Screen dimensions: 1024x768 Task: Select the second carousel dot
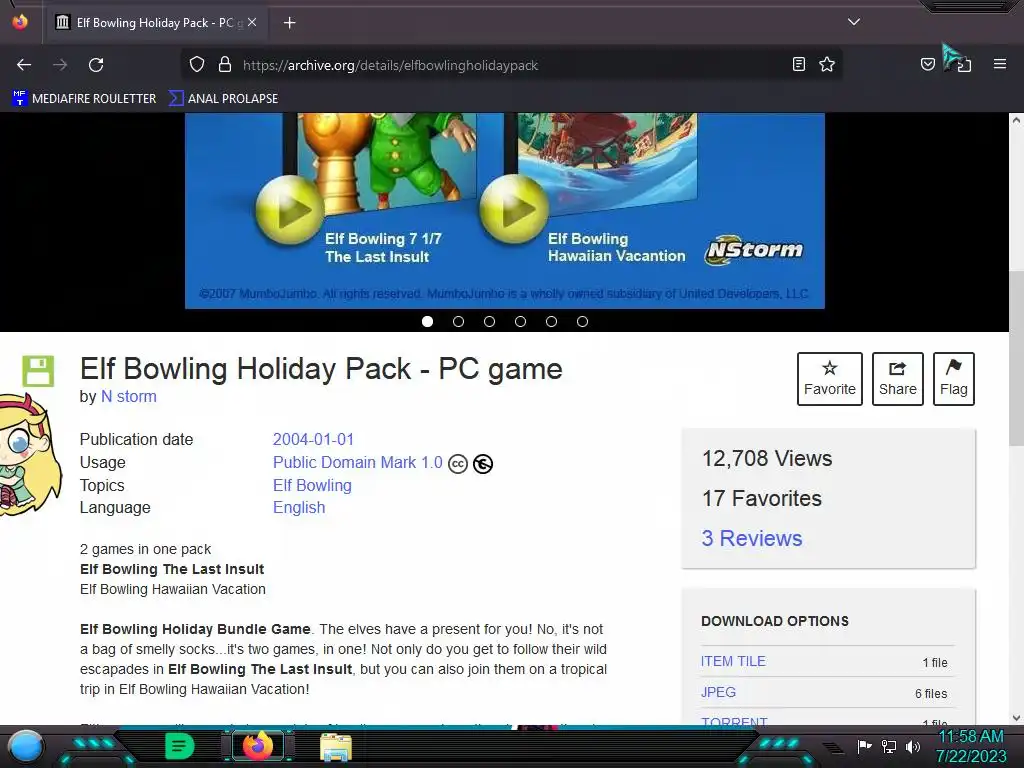458,321
